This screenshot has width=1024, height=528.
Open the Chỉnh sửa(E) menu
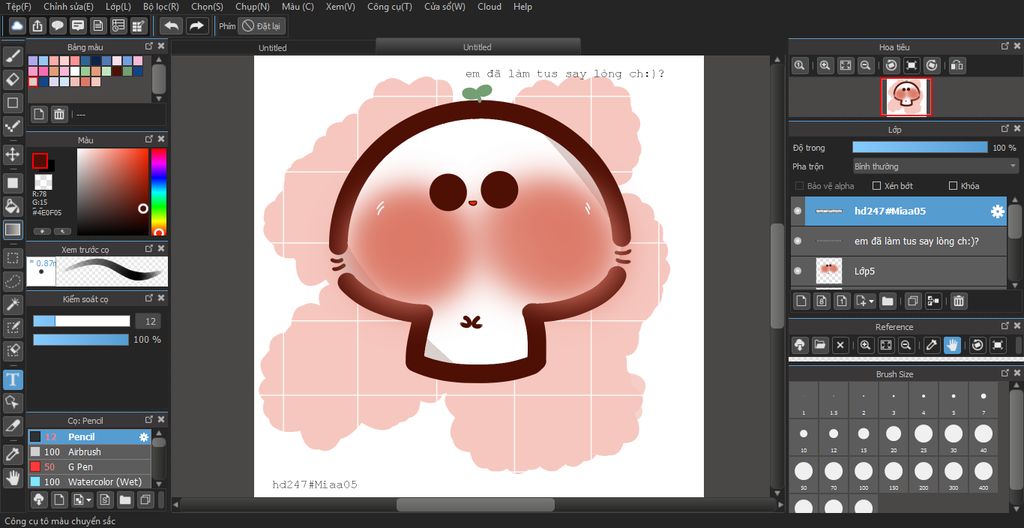69,7
